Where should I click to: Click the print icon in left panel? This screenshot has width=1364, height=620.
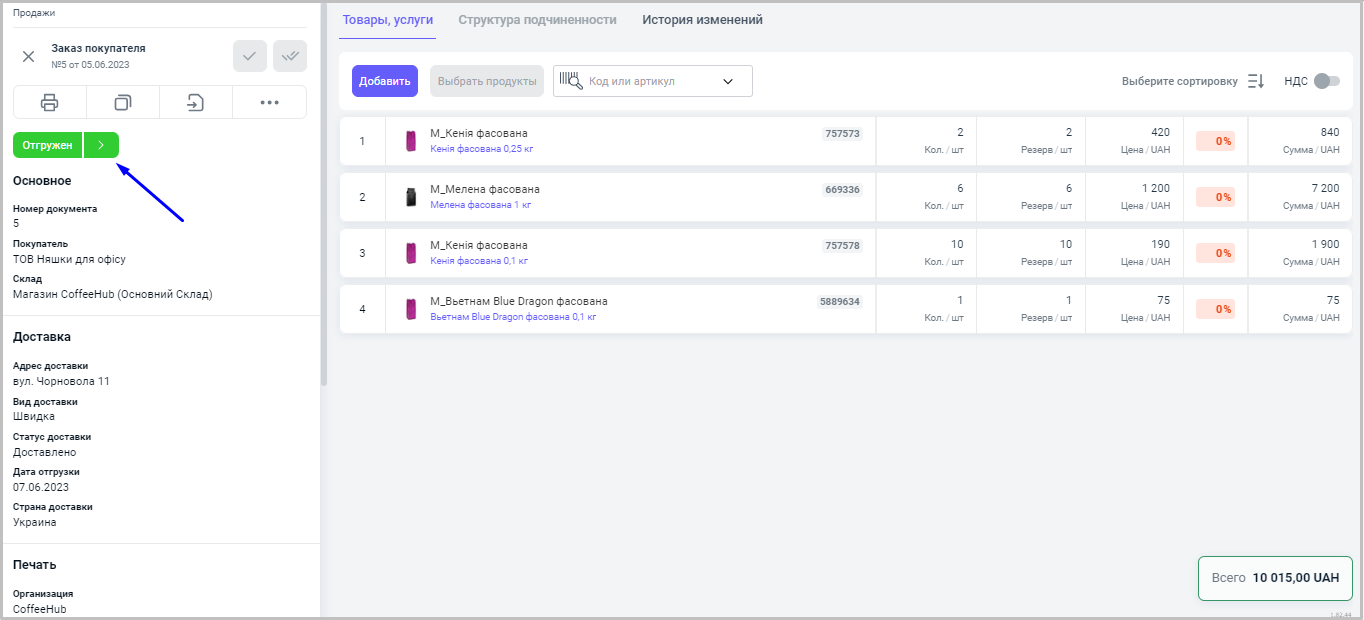pyautogui.click(x=50, y=102)
